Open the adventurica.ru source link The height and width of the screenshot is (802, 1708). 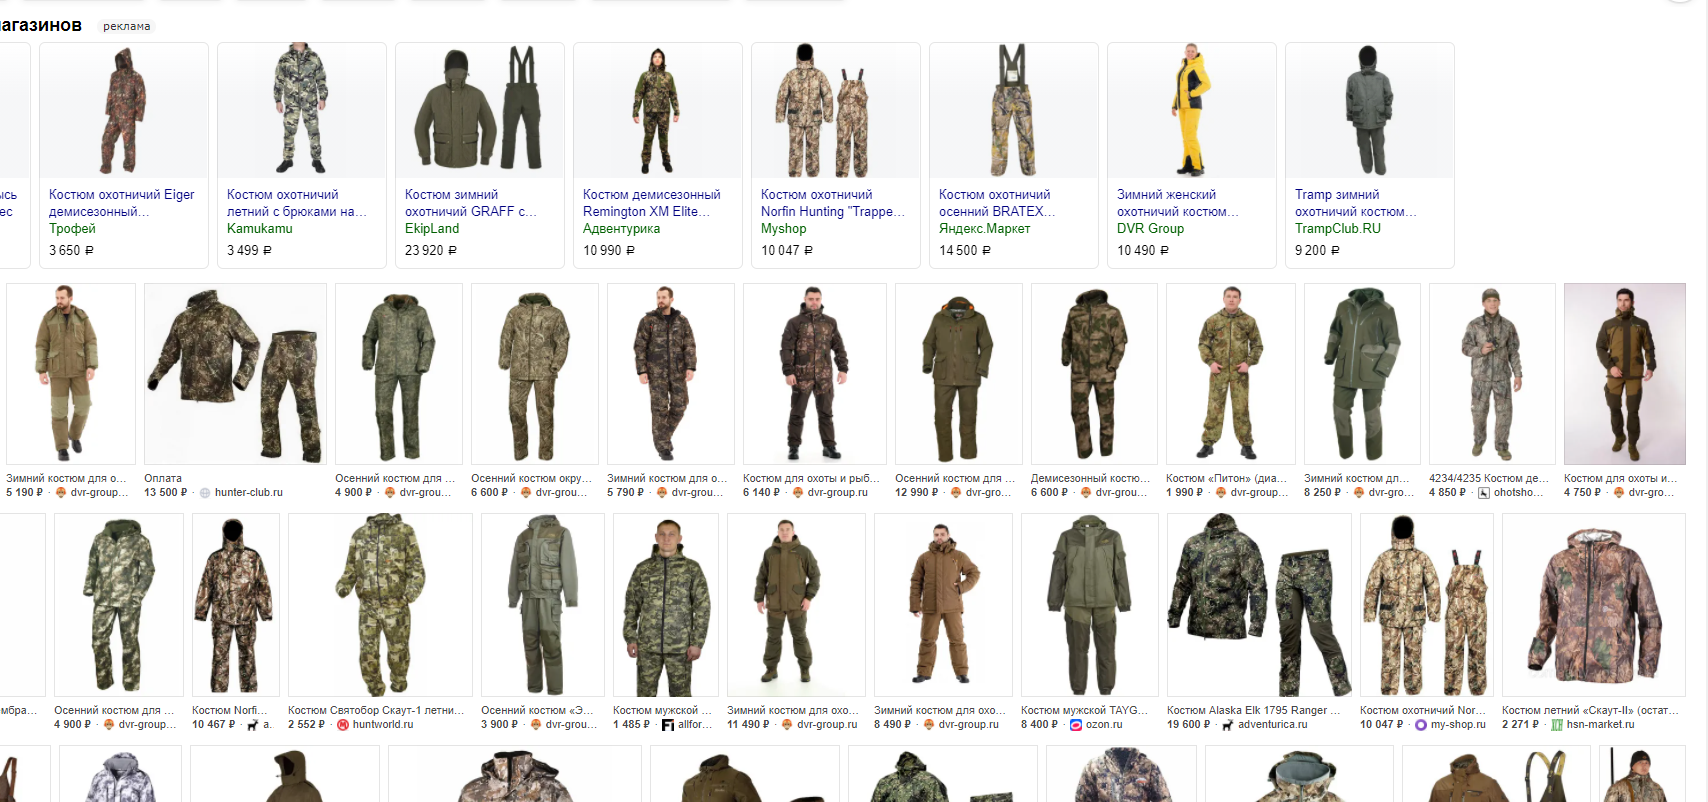(x=1273, y=725)
